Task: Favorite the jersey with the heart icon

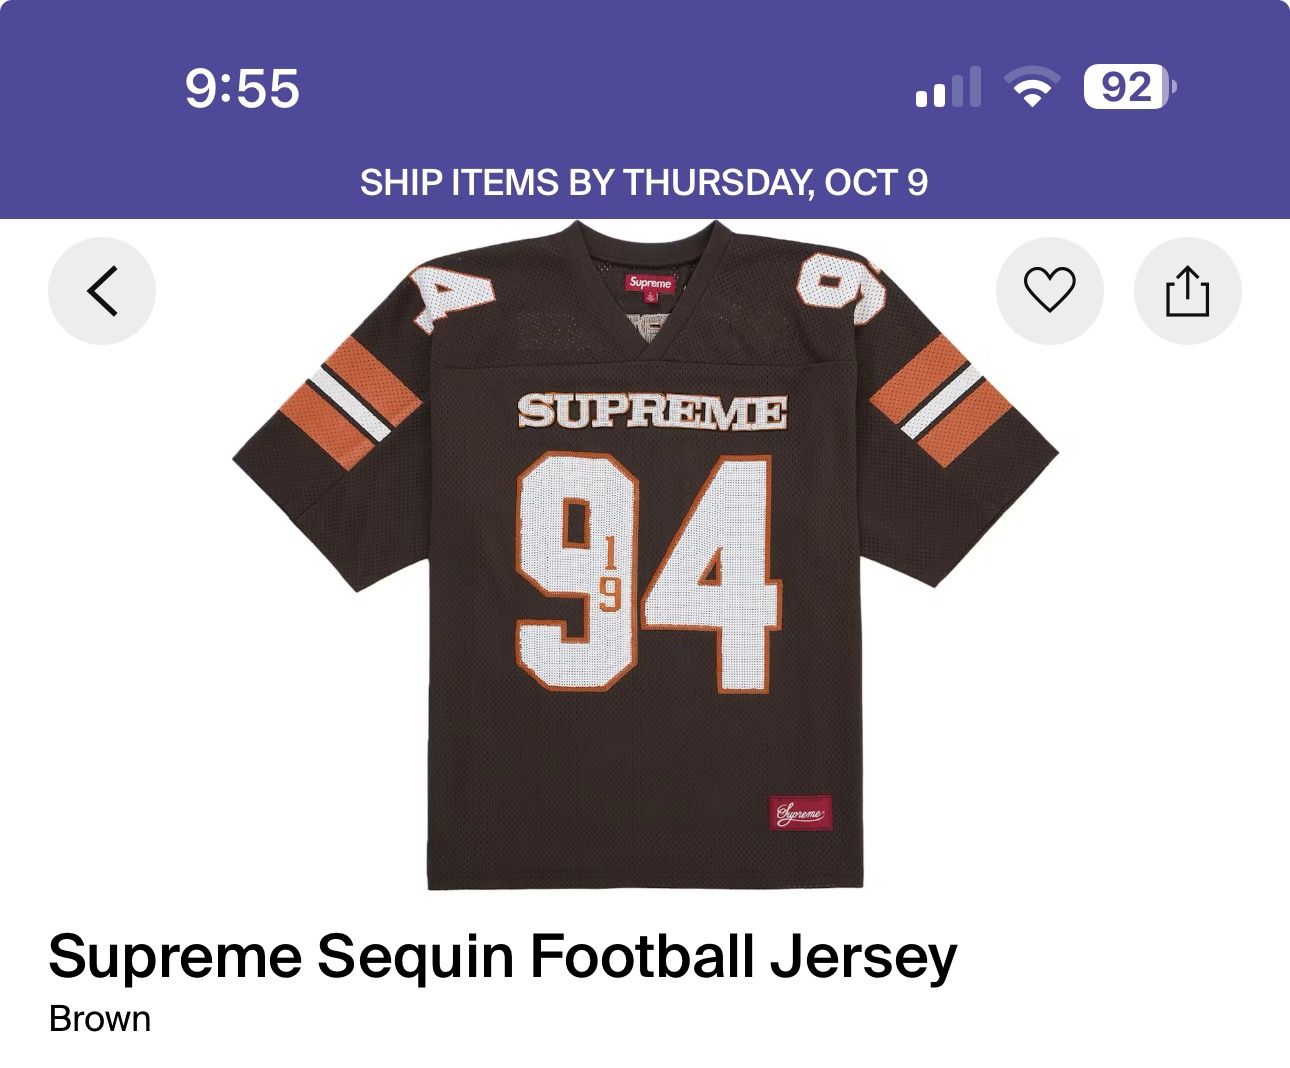Action: (1049, 291)
